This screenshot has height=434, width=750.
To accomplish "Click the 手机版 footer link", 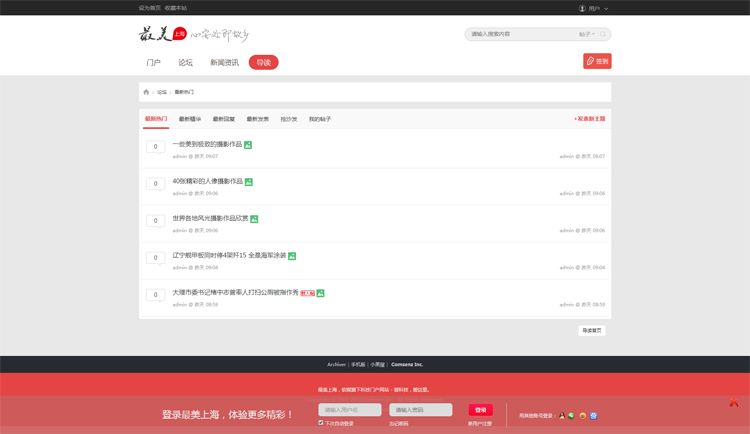I will coord(358,364).
